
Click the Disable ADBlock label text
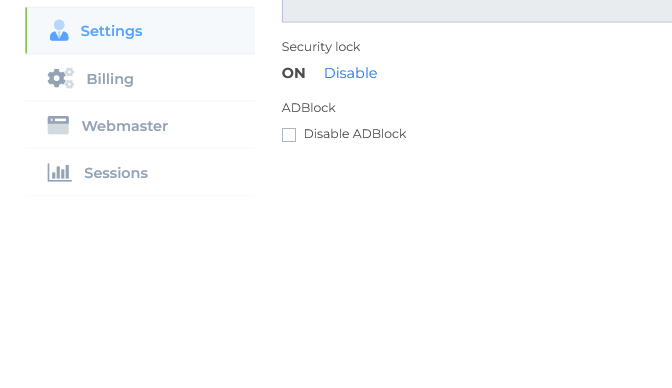pos(355,134)
